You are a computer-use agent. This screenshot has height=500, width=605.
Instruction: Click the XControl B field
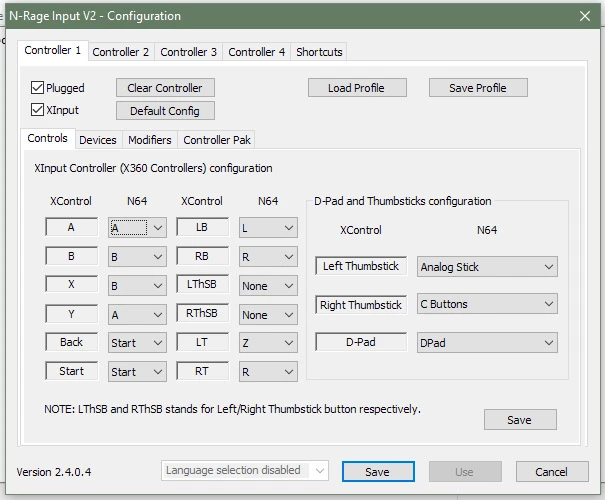pyautogui.click(x=71, y=256)
